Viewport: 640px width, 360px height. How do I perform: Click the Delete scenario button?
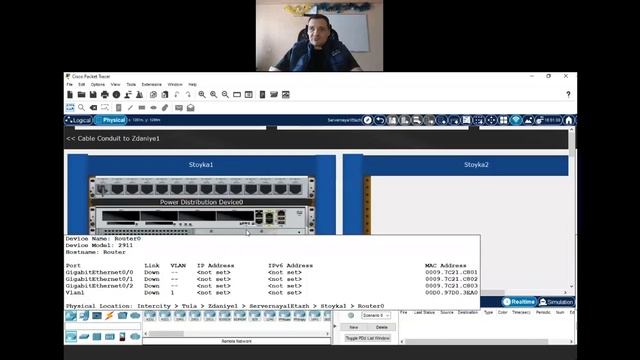382,327
